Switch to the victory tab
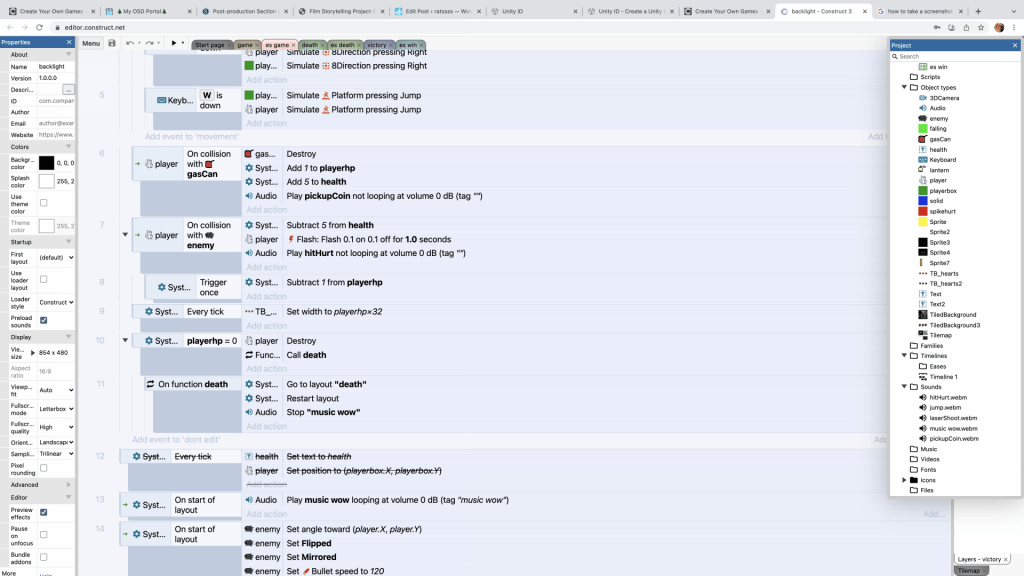 [376, 45]
